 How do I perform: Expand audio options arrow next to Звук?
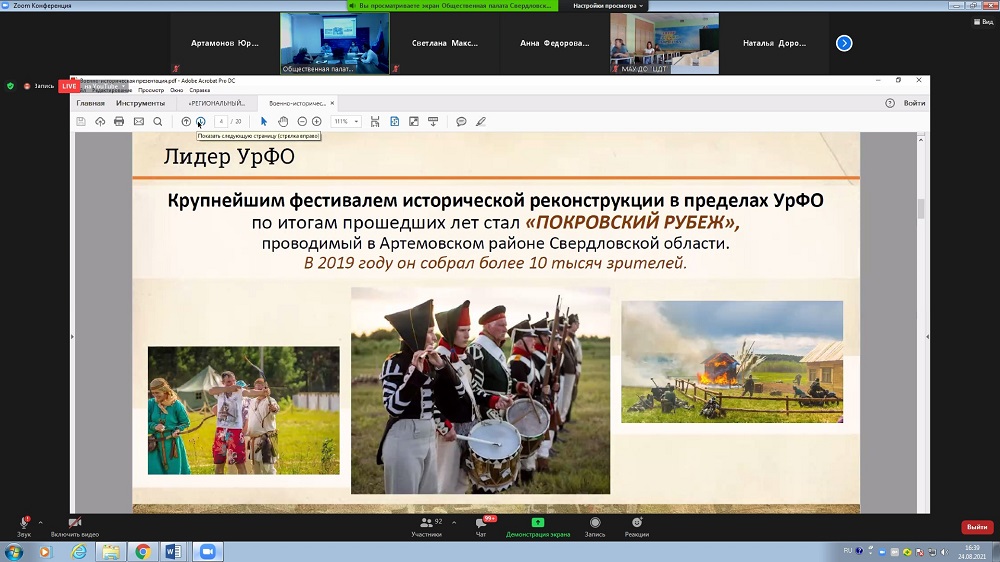coord(40,522)
